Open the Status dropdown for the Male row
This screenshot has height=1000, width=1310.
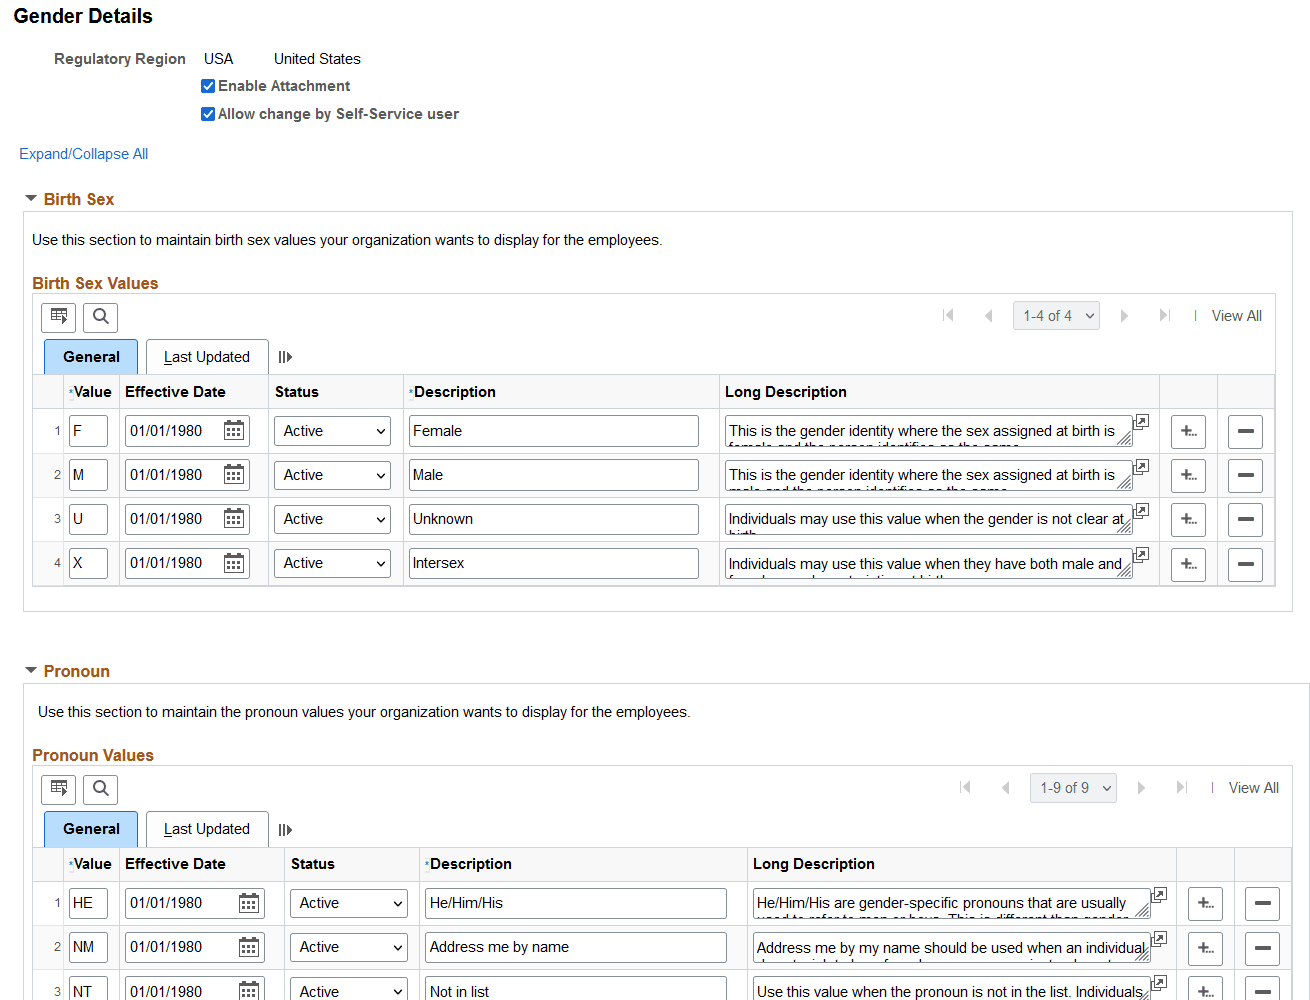click(332, 474)
